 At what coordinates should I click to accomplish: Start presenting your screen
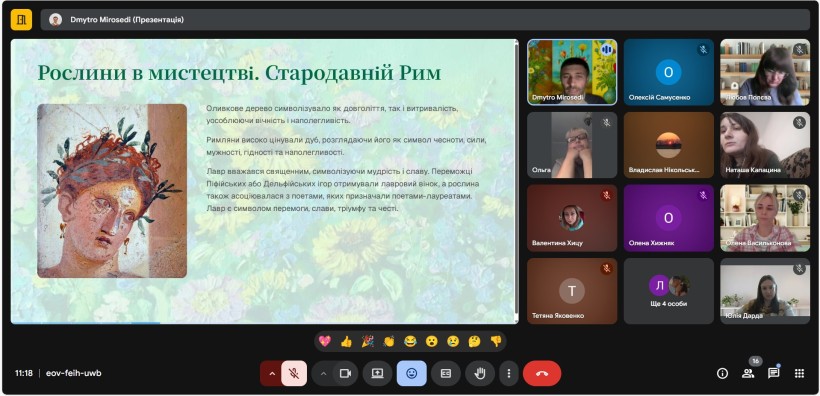coord(378,374)
